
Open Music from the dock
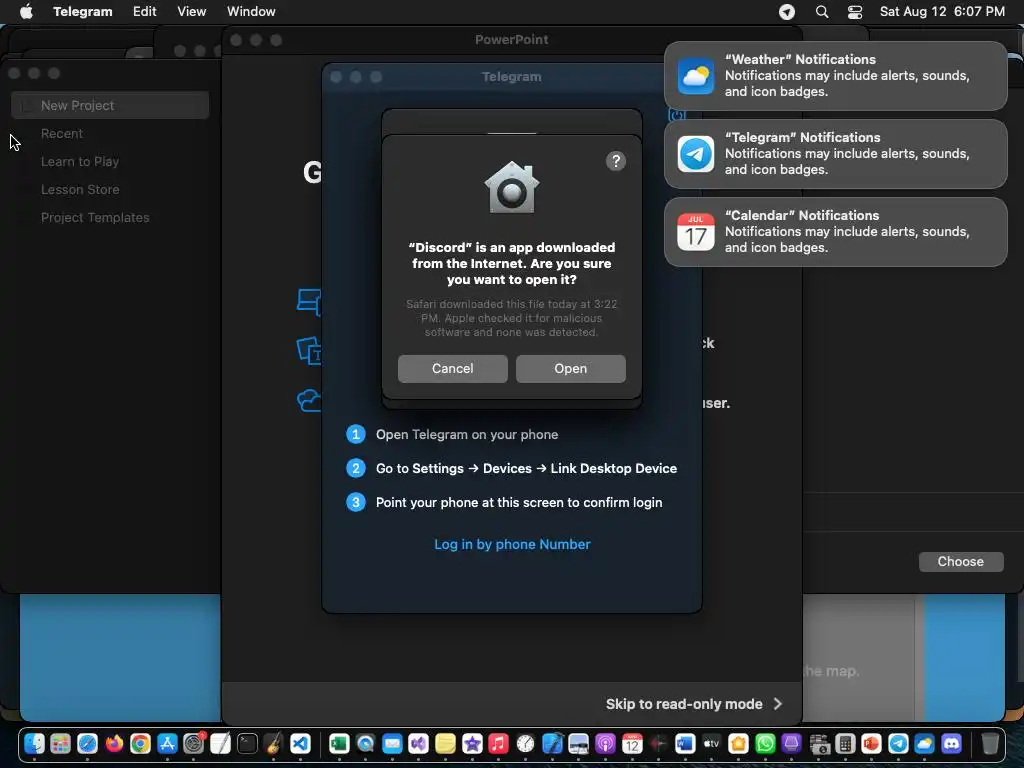(498, 743)
